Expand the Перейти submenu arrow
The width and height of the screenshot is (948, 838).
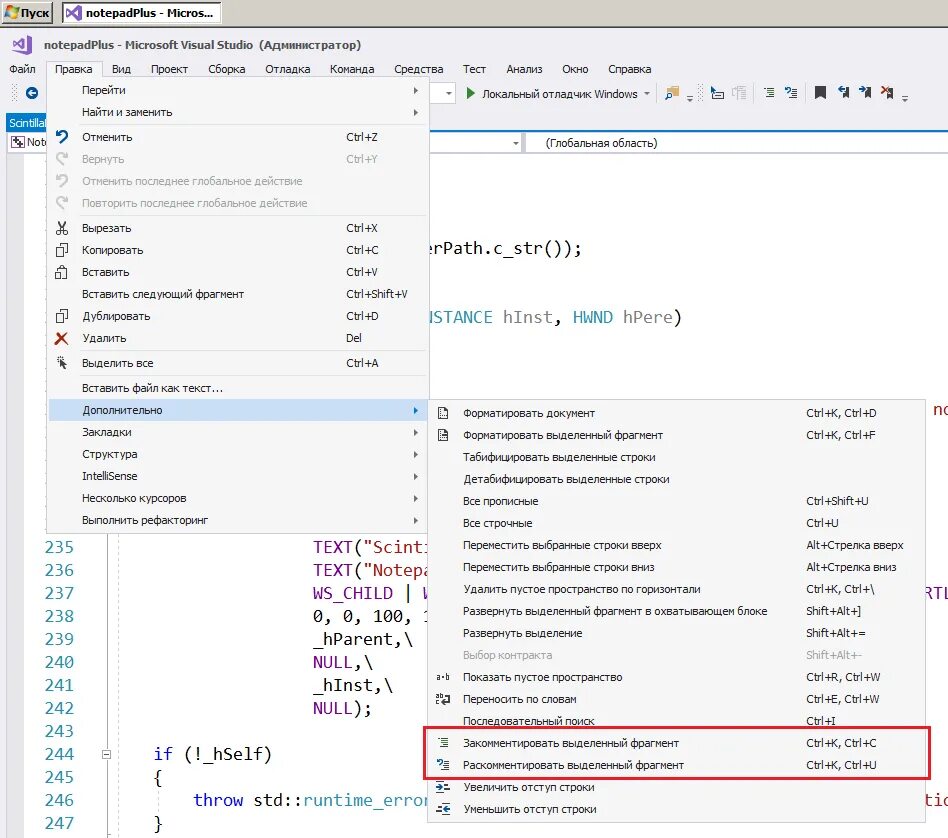coord(415,90)
